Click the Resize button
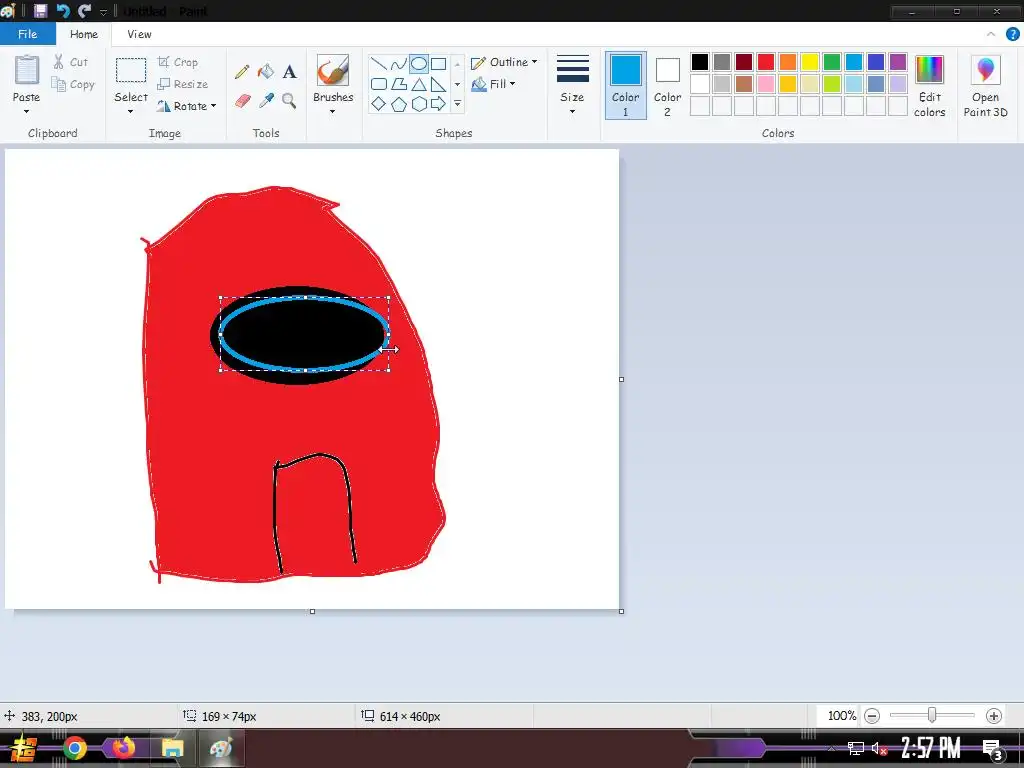 click(x=182, y=84)
